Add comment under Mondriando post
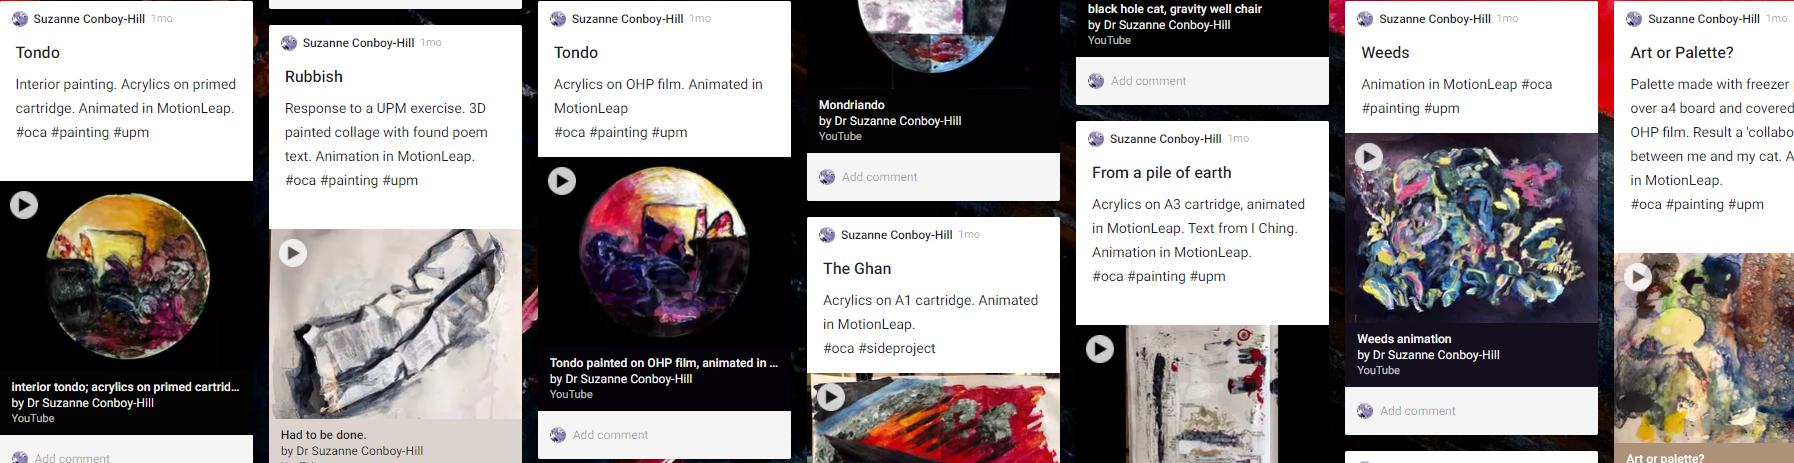The image size is (1794, 463). (879, 177)
